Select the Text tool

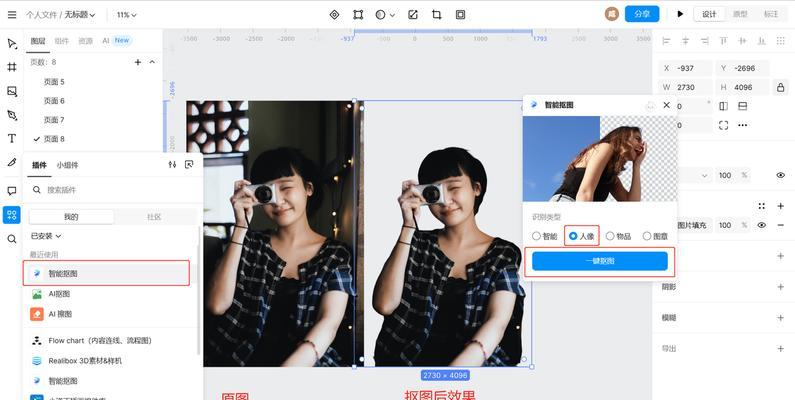coord(12,138)
